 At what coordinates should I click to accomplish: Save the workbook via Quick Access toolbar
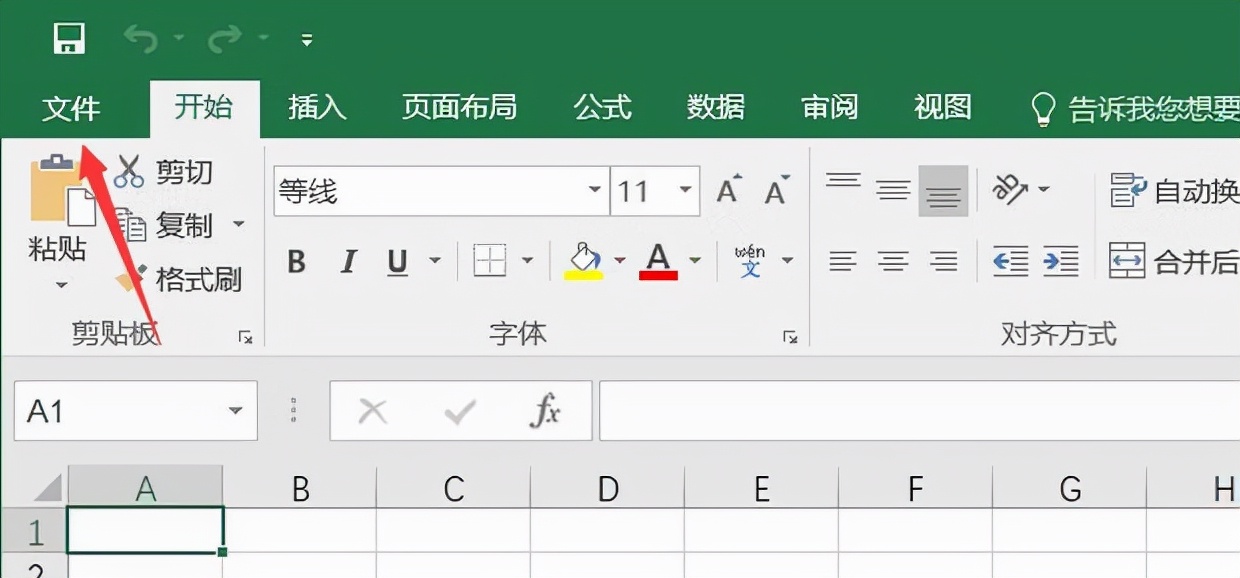tap(67, 36)
